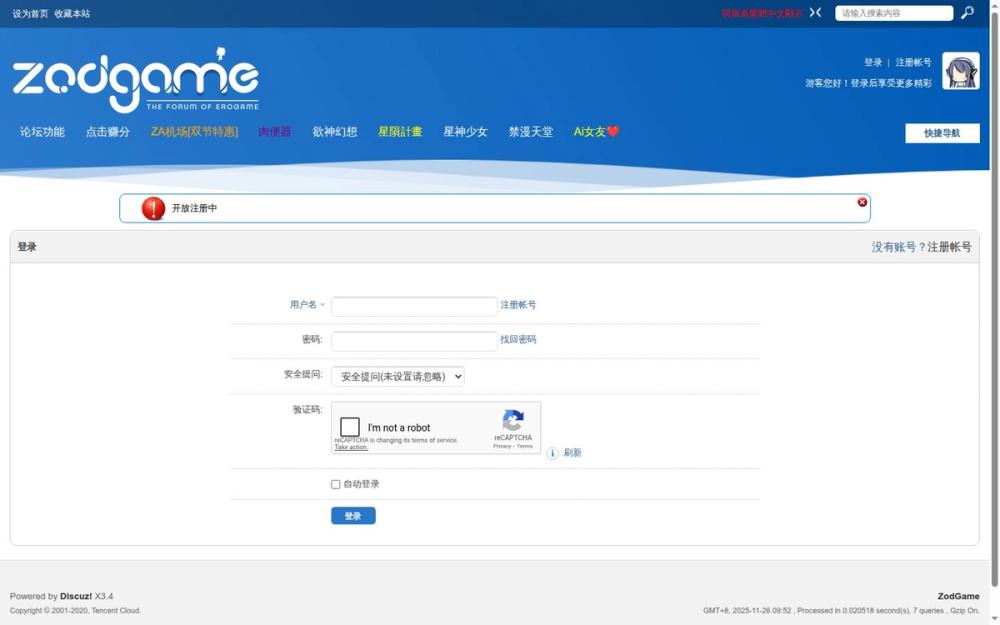Click the collapse arrows beside the language switch
The height and width of the screenshot is (625, 1000).
coord(814,12)
